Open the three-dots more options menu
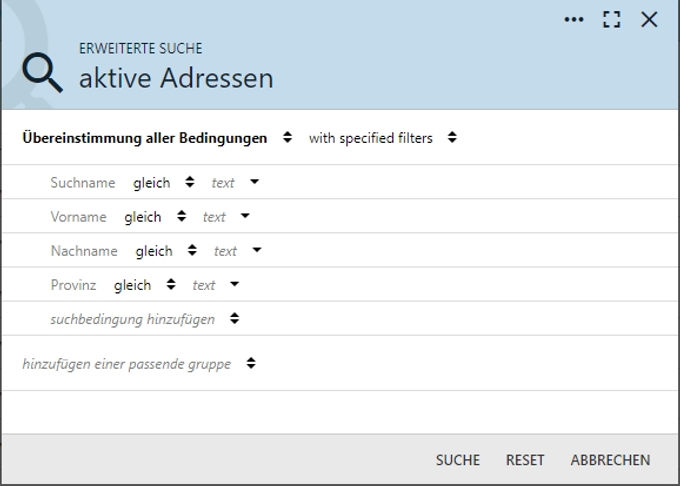 pyautogui.click(x=574, y=19)
